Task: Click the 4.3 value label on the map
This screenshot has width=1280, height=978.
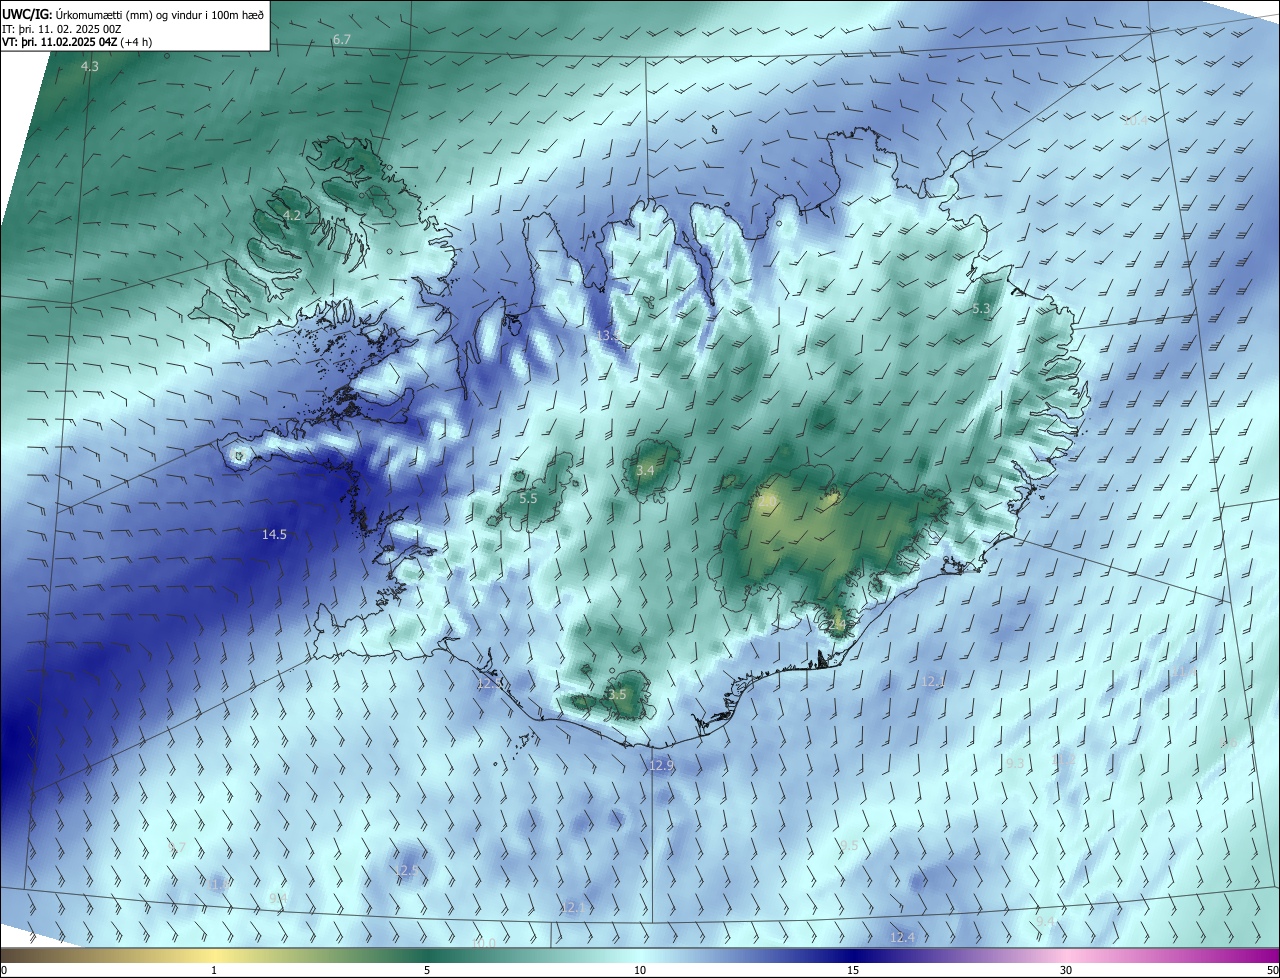Action: tap(90, 66)
